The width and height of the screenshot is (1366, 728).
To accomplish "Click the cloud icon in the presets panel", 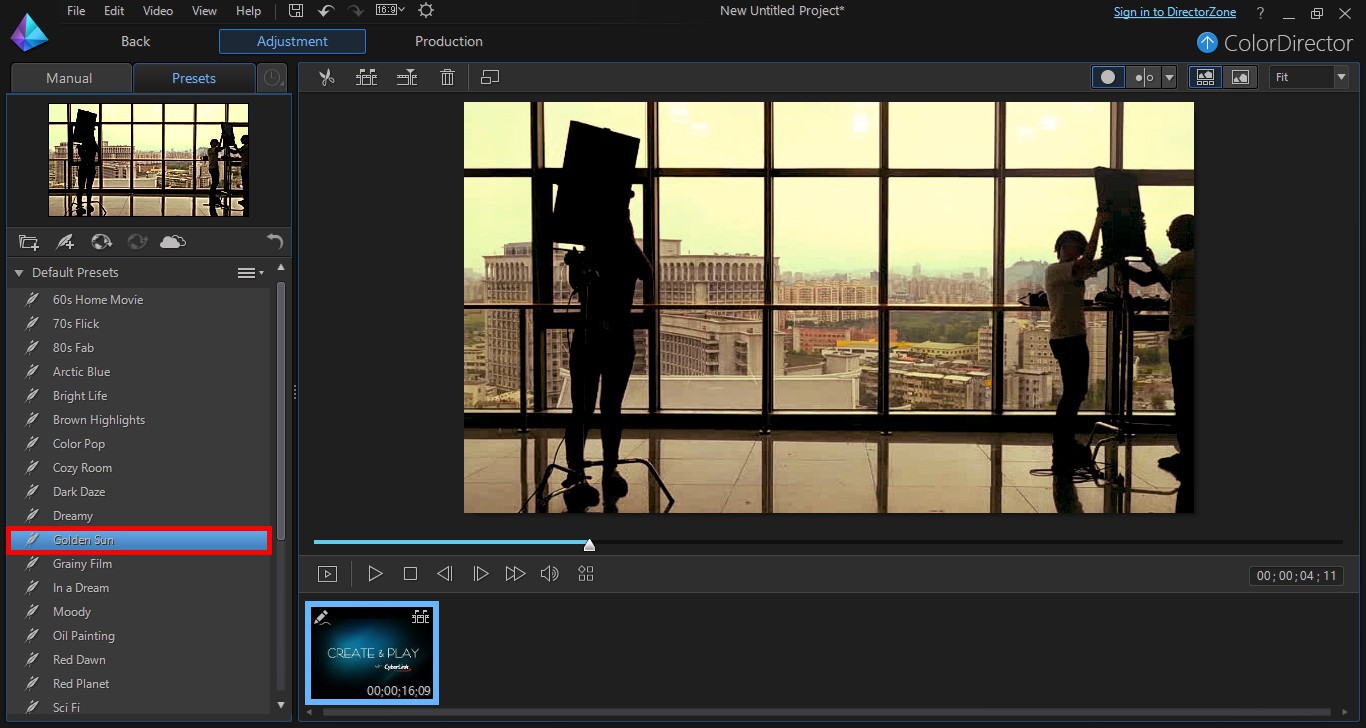I will 173,242.
